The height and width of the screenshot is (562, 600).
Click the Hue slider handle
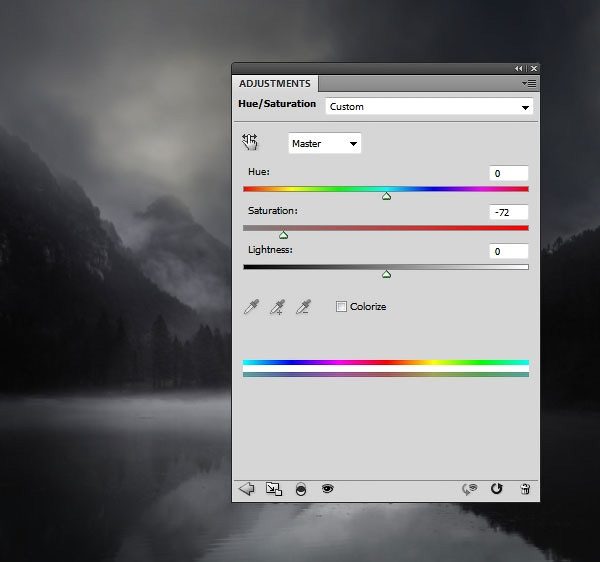386,196
